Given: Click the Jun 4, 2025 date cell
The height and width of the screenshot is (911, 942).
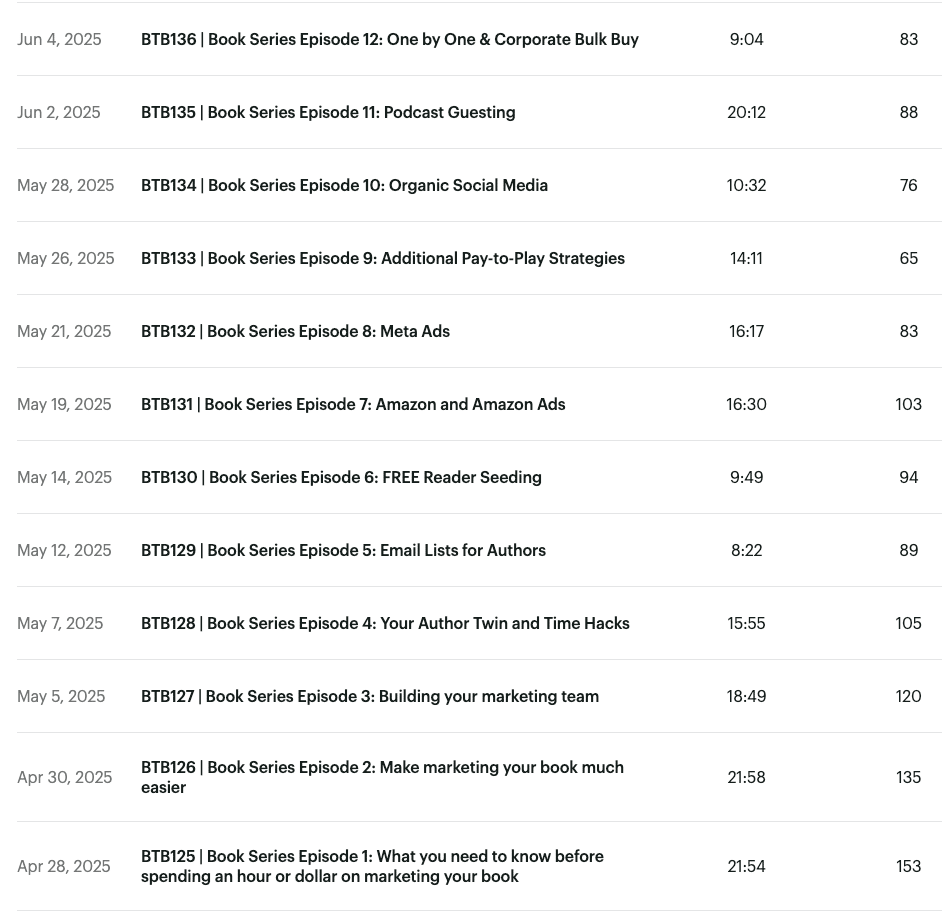Looking at the screenshot, I should 59,40.
